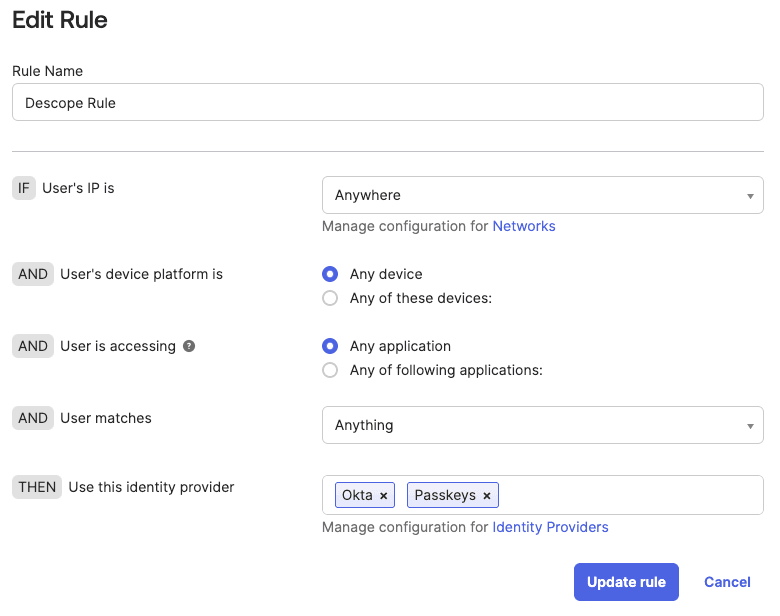Click the Okta tag label

357,496
